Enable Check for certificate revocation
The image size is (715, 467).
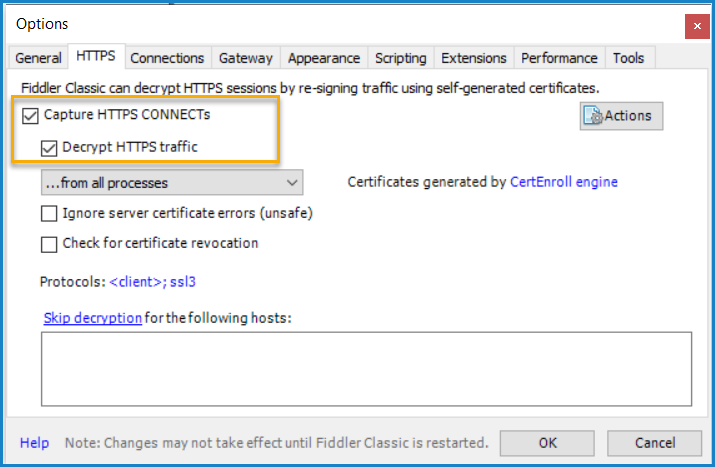coord(49,244)
